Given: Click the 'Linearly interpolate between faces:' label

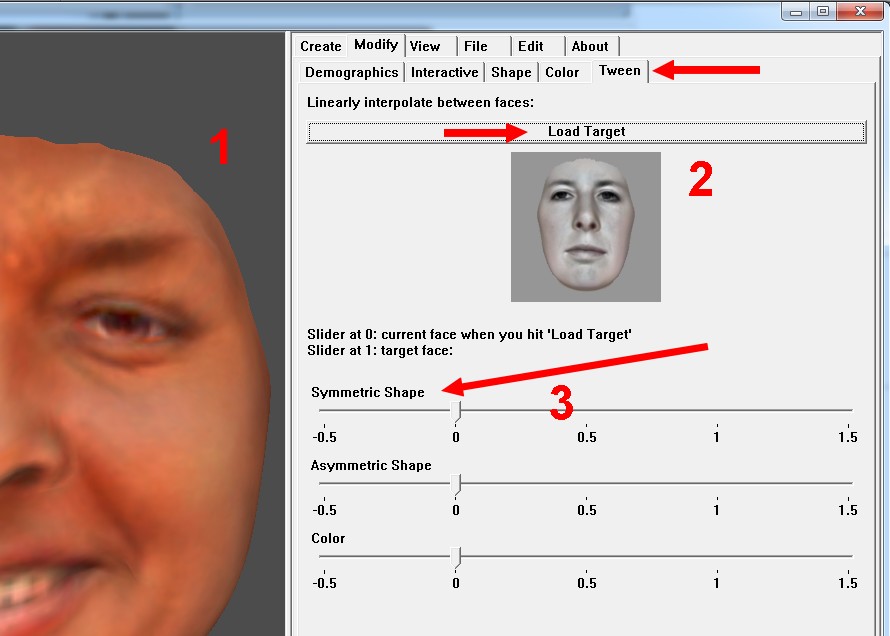Looking at the screenshot, I should (420, 103).
